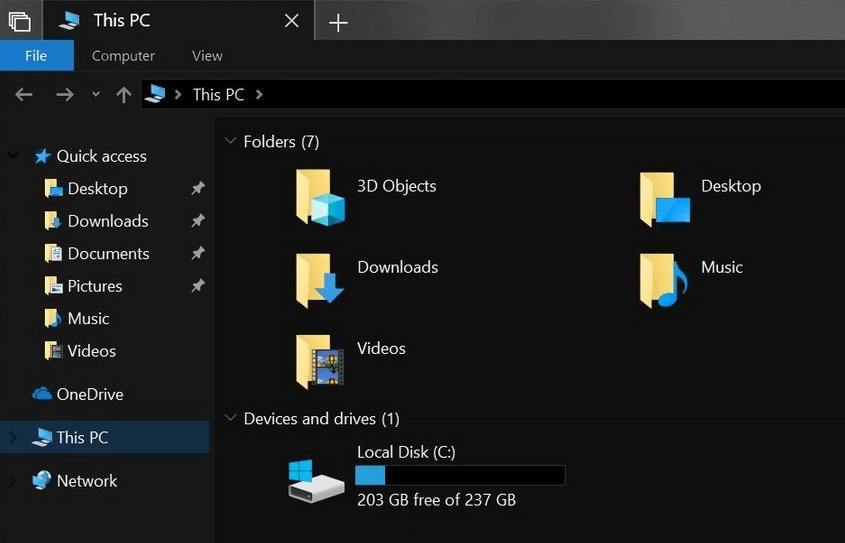Collapse Quick access in navigation pane
Viewport: 845px width, 543px height.
pyautogui.click(x=13, y=156)
